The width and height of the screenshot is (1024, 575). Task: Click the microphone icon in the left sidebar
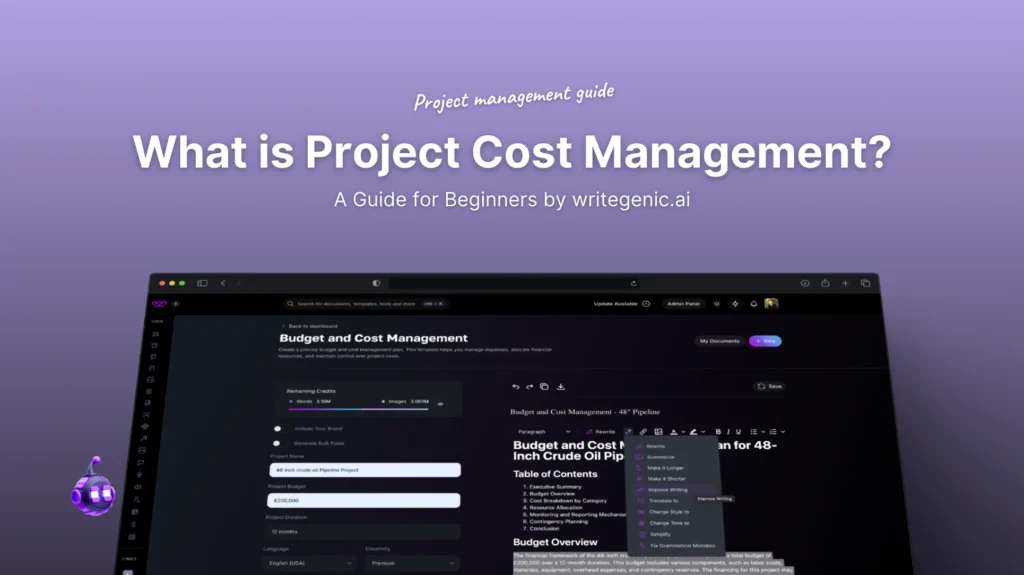[139, 475]
